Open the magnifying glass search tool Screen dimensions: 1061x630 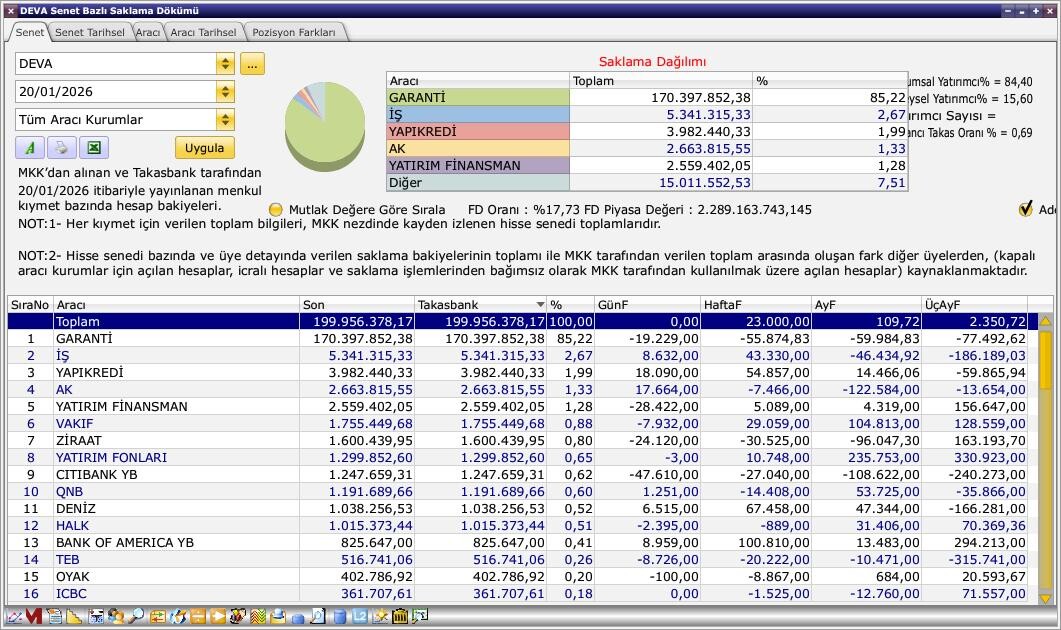coord(135,617)
